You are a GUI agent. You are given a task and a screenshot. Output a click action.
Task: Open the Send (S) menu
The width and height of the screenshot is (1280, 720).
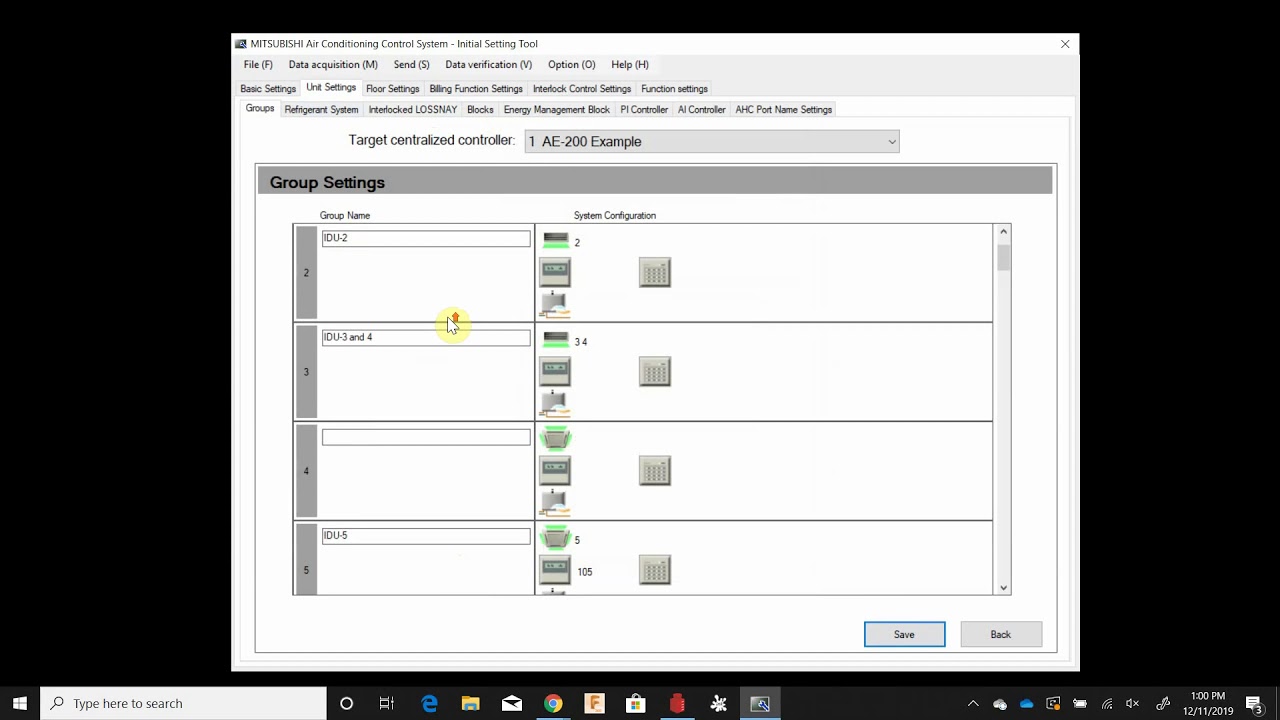[411, 64]
